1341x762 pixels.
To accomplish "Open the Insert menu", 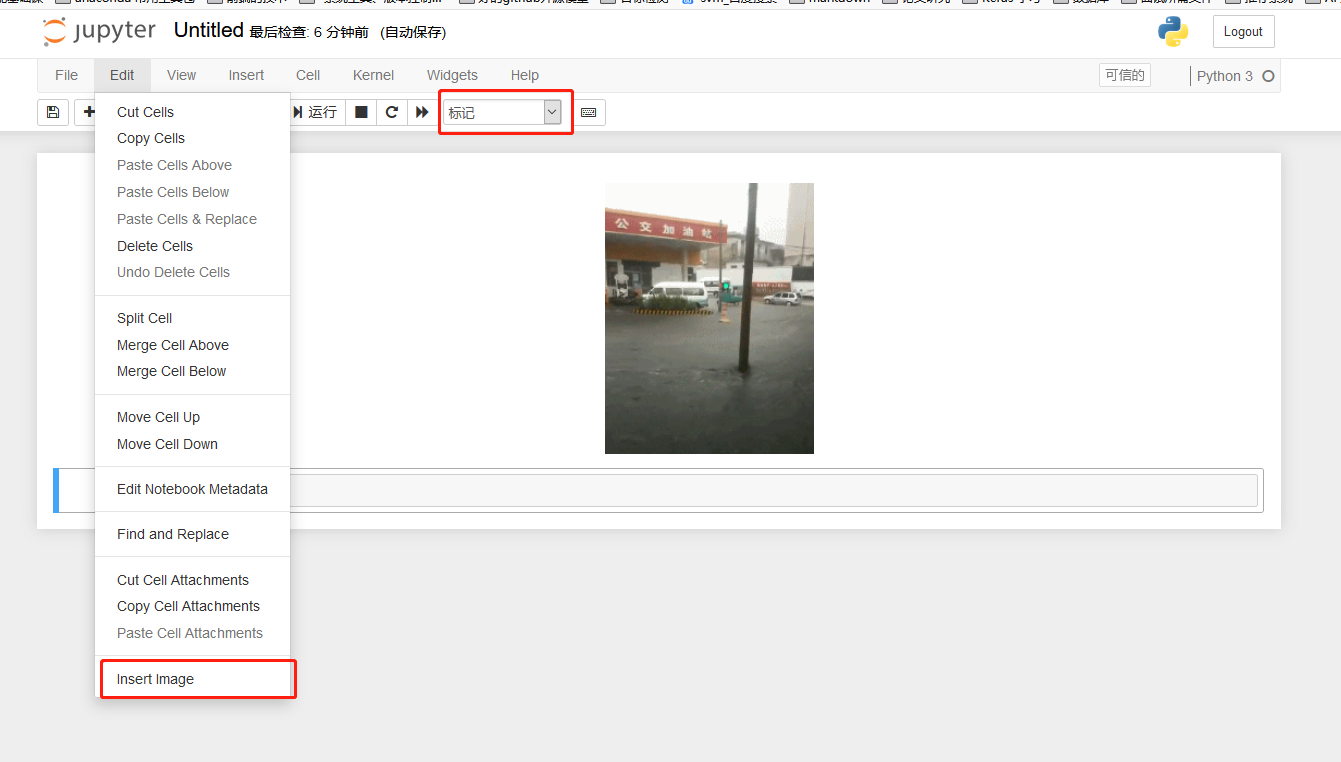I will (x=246, y=75).
